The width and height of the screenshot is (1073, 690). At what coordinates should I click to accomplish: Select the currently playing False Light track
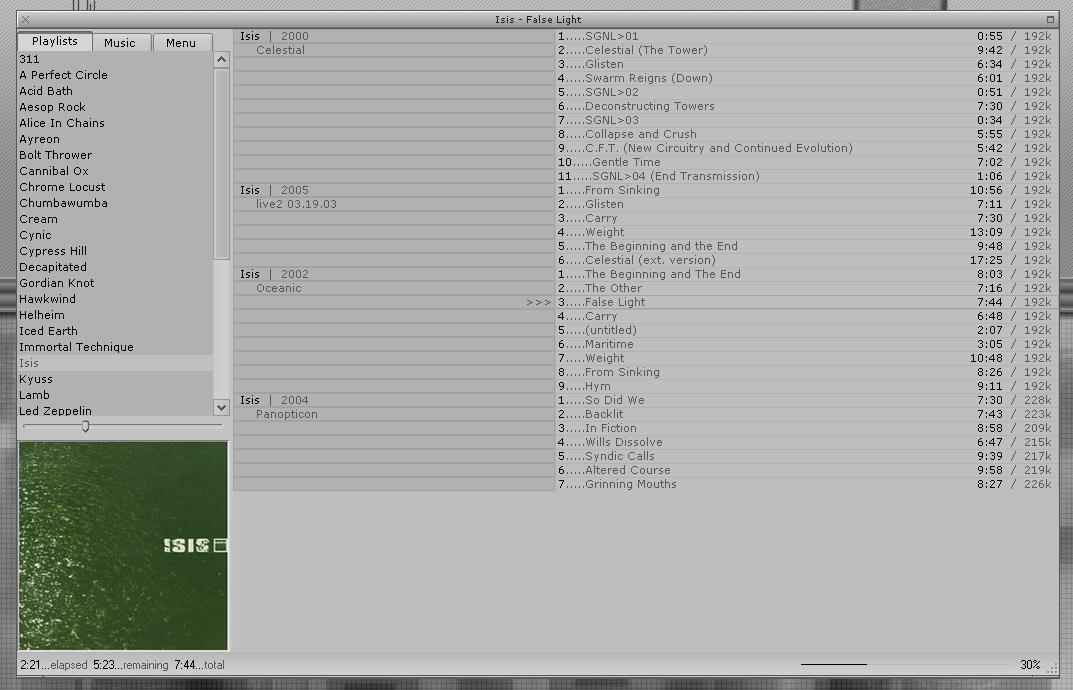tap(805, 302)
